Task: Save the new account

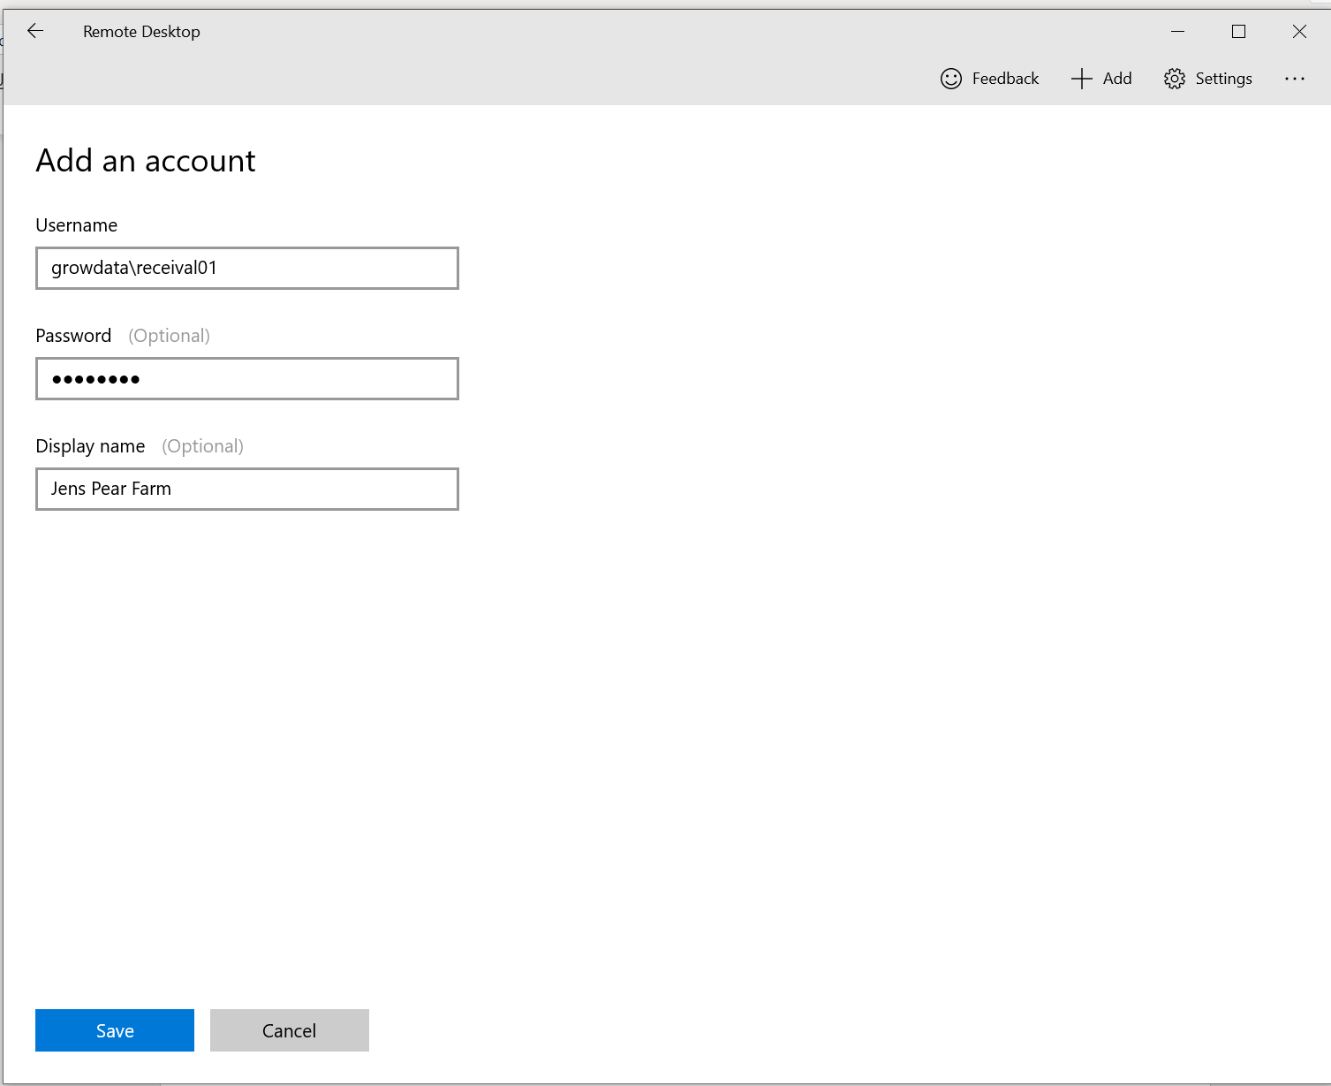Action: pos(115,1030)
